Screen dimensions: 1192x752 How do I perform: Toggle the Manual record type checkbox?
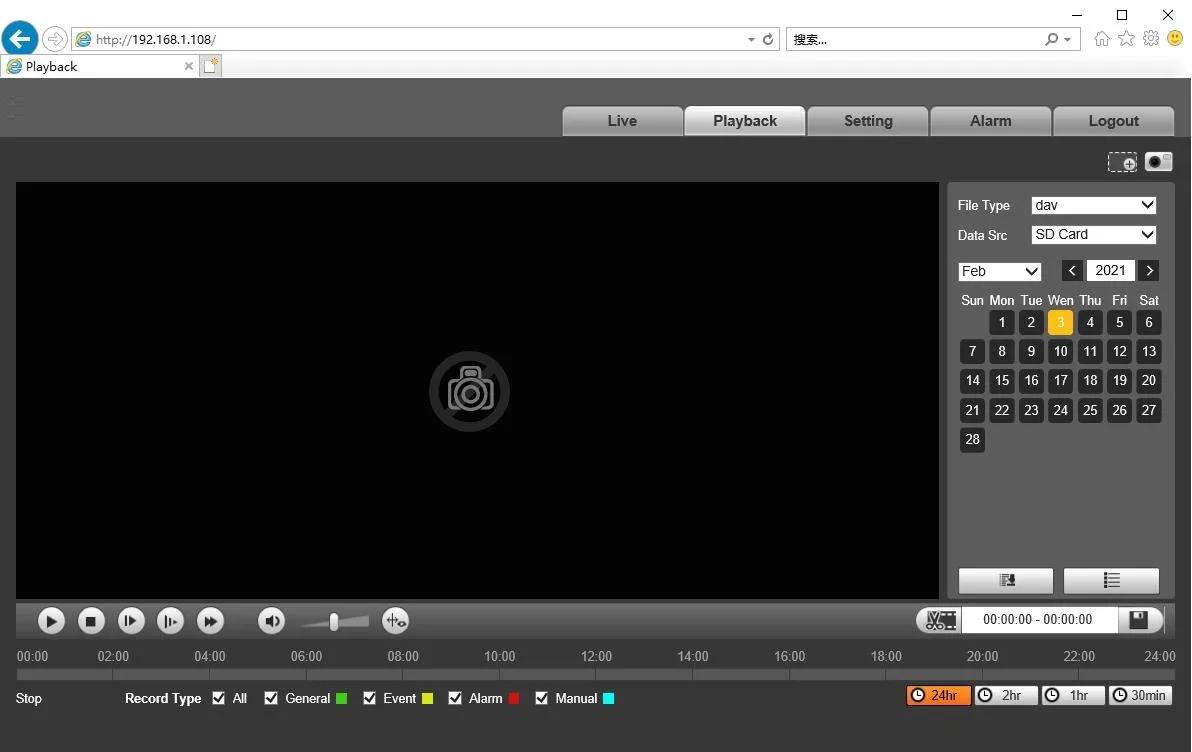(541, 698)
